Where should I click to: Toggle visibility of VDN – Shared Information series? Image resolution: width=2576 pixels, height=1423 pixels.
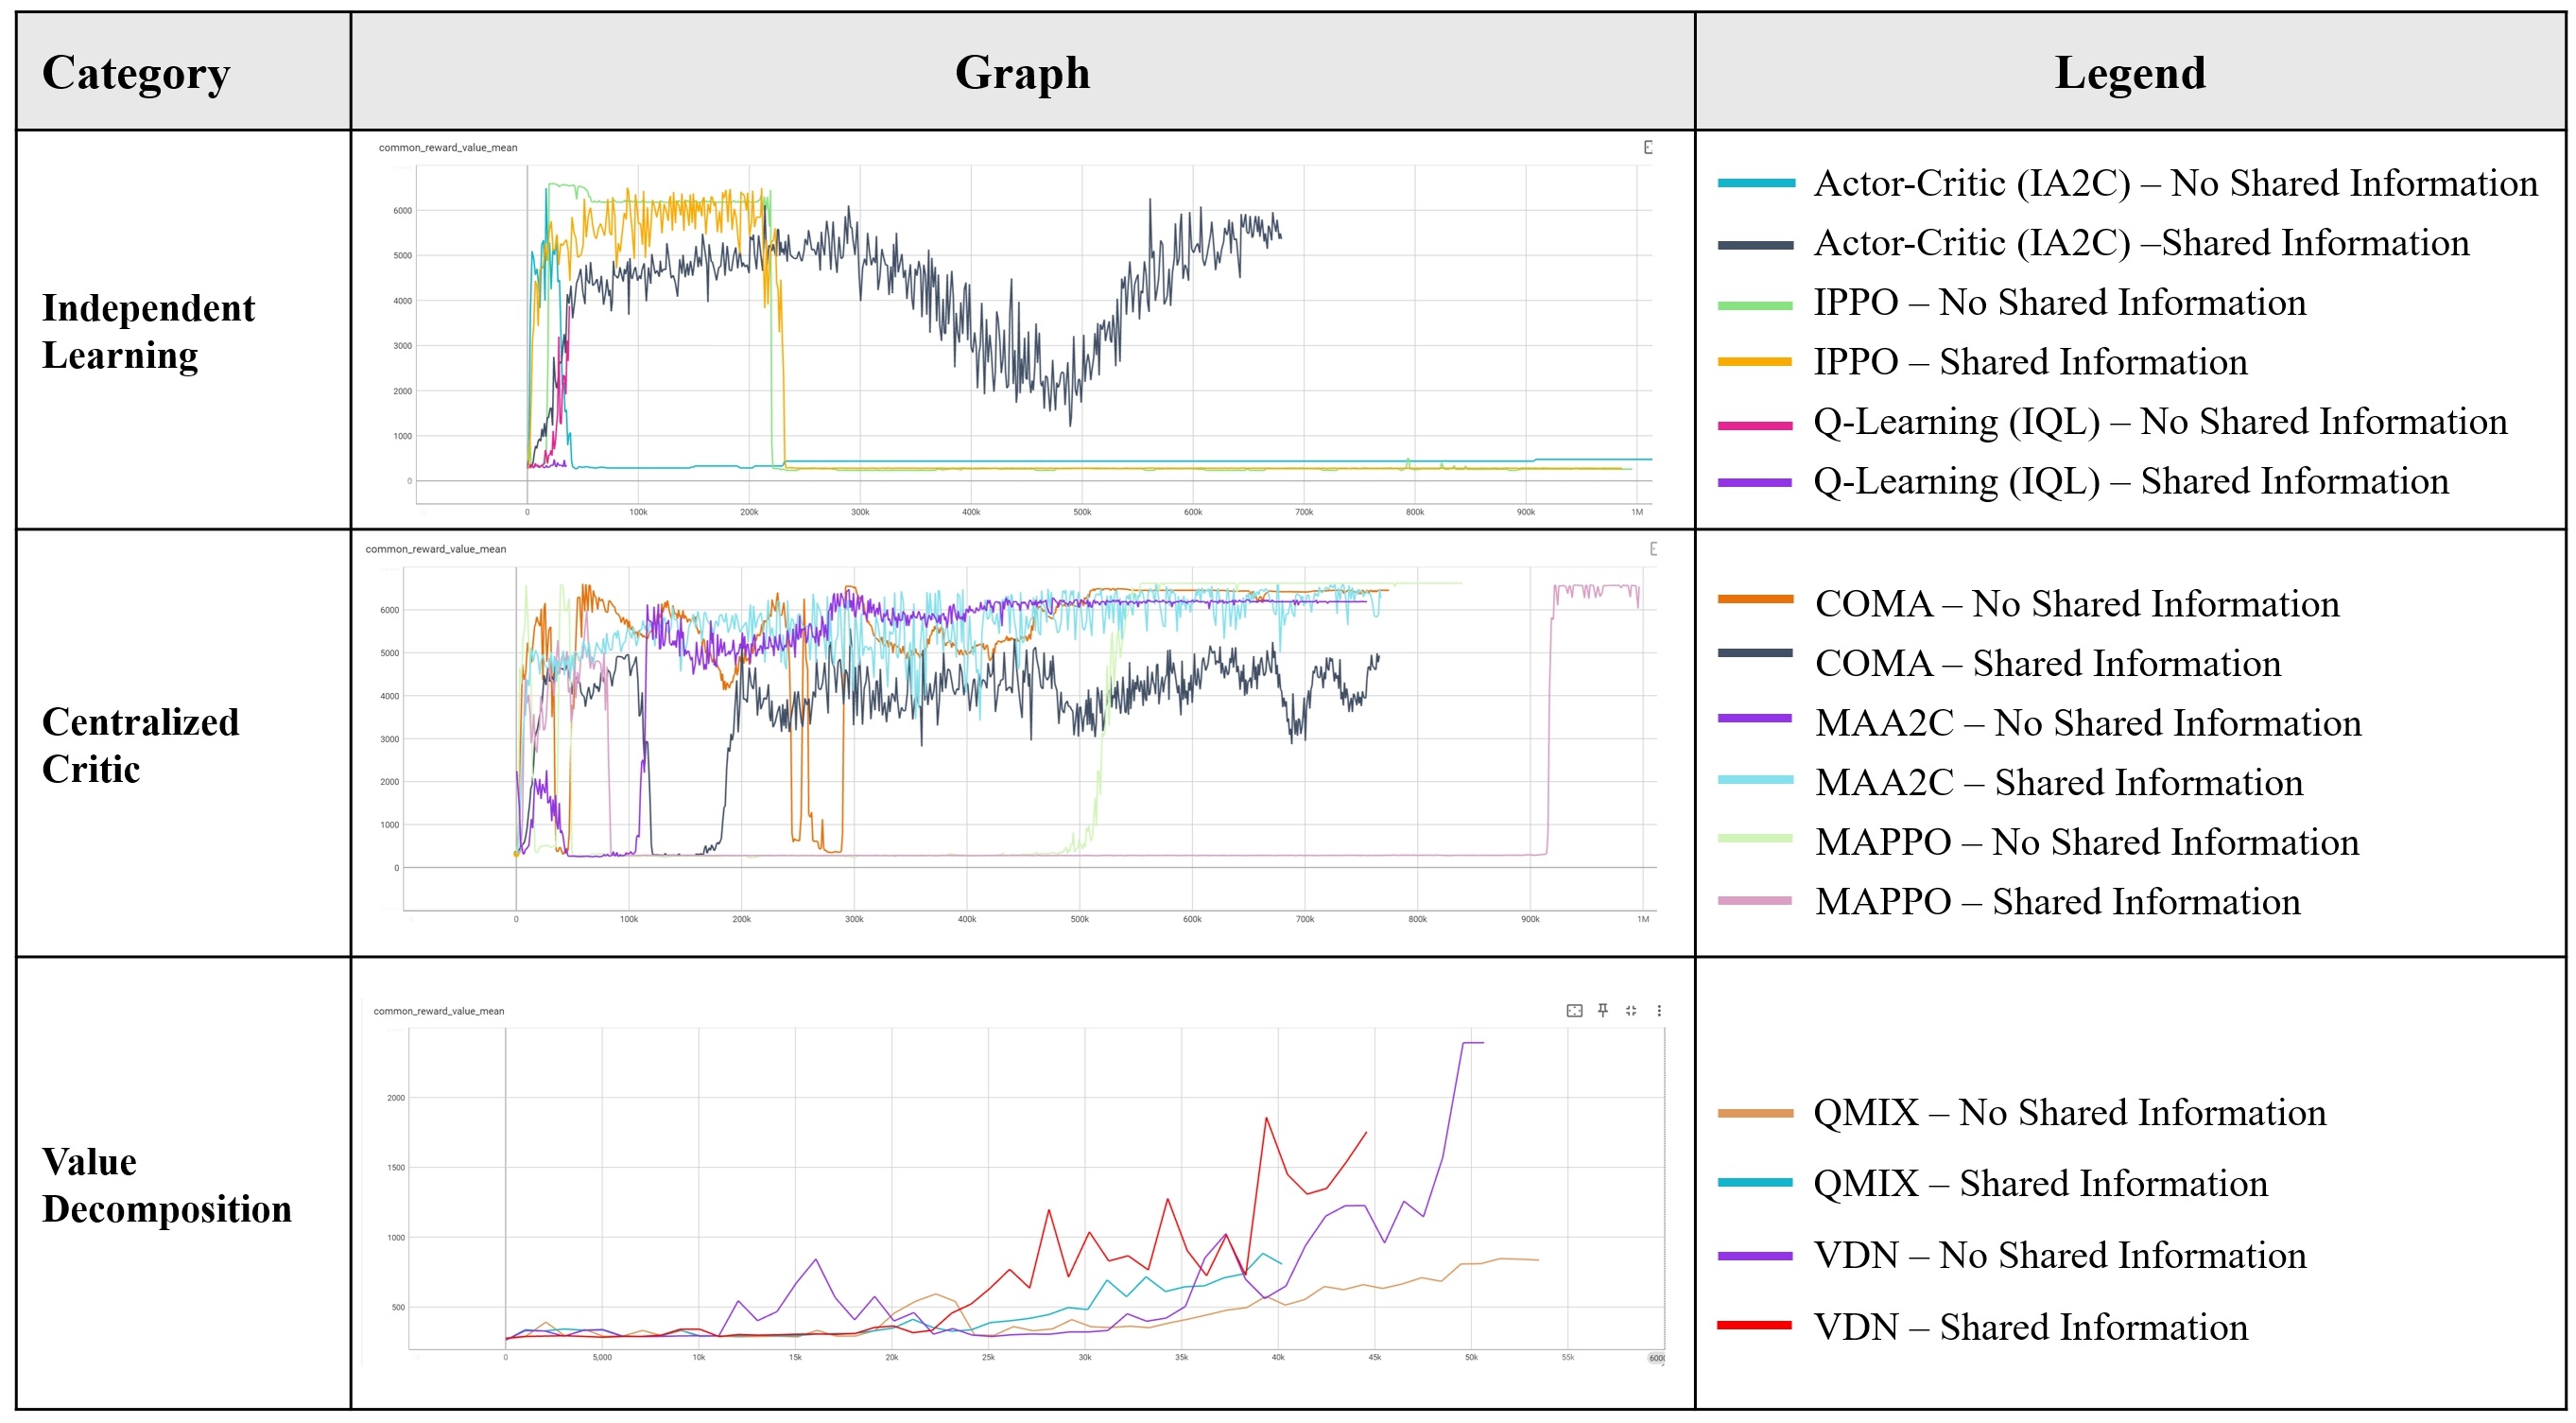point(2031,1327)
